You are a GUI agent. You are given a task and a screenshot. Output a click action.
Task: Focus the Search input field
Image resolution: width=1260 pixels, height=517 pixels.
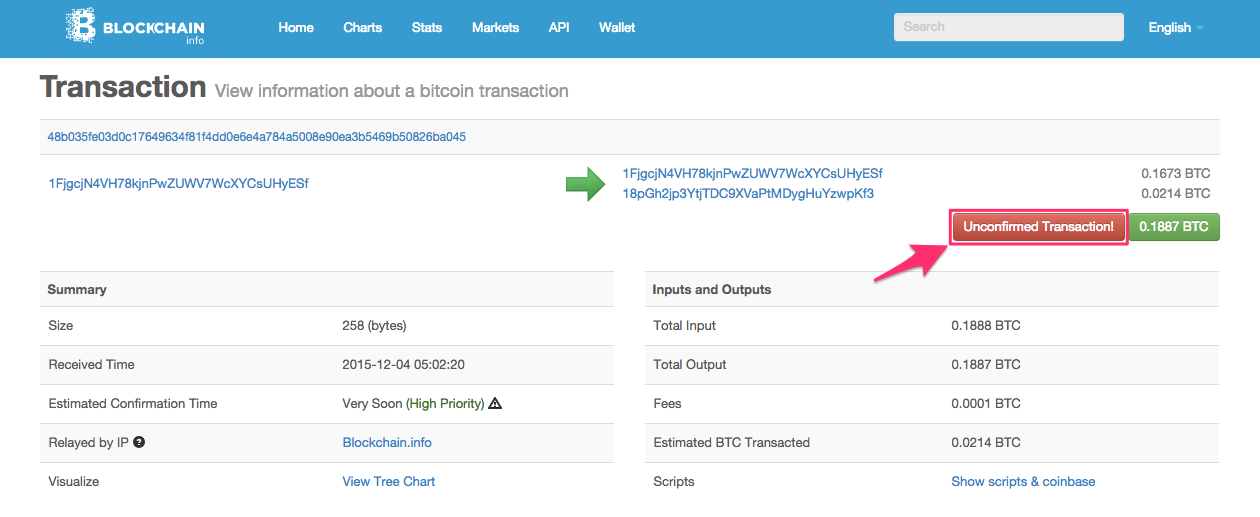tap(1008, 27)
